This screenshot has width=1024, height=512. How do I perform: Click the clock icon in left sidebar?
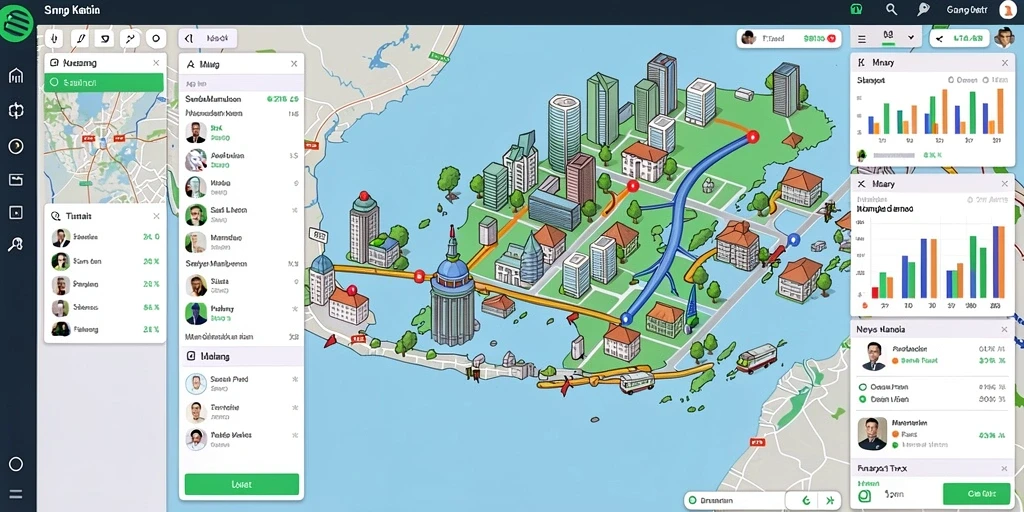16,146
